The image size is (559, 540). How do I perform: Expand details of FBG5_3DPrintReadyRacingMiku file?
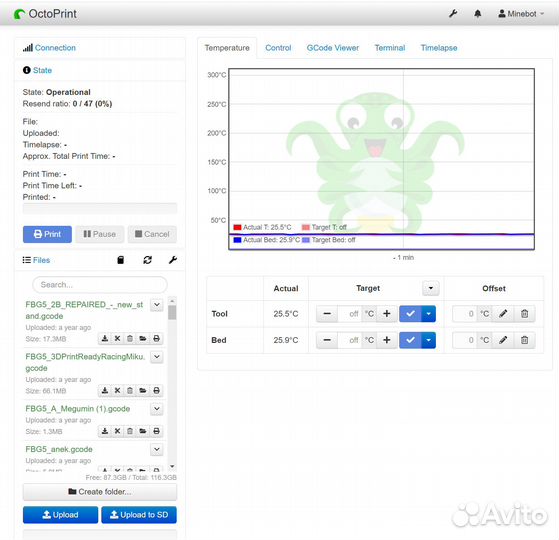[157, 357]
